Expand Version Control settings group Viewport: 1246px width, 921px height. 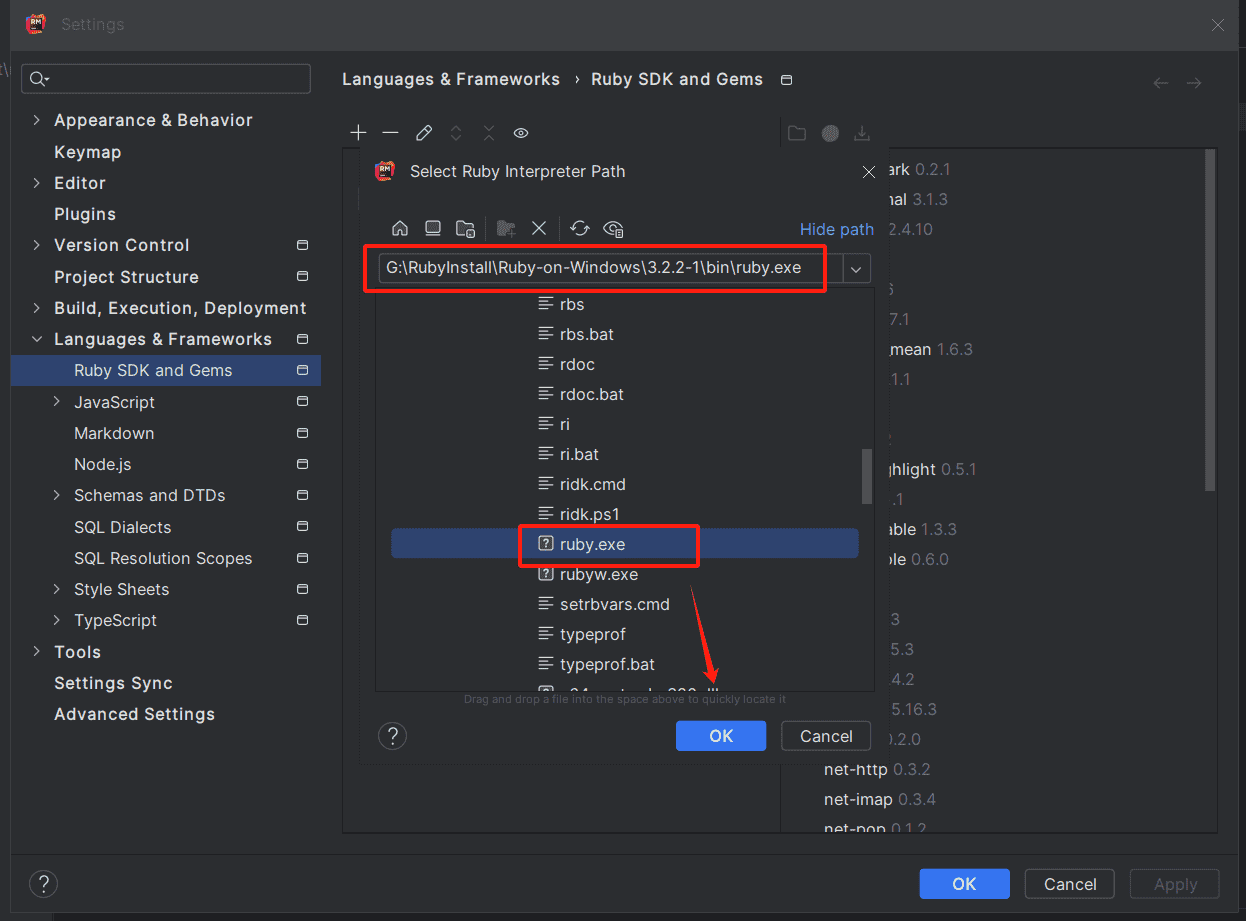point(37,245)
